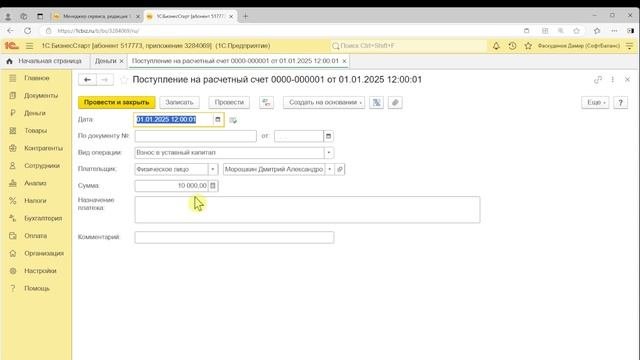
Task: Click the Назначение платежа text area
Action: (307, 210)
